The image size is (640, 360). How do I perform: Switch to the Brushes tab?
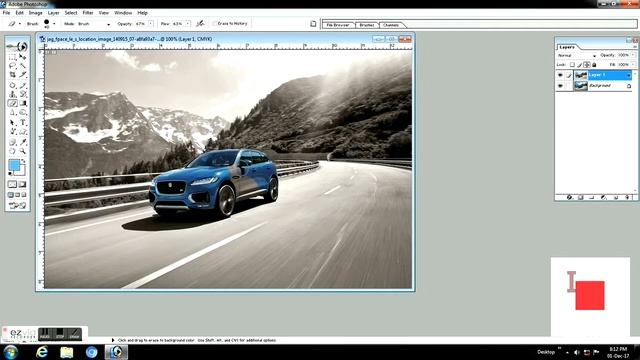367,25
